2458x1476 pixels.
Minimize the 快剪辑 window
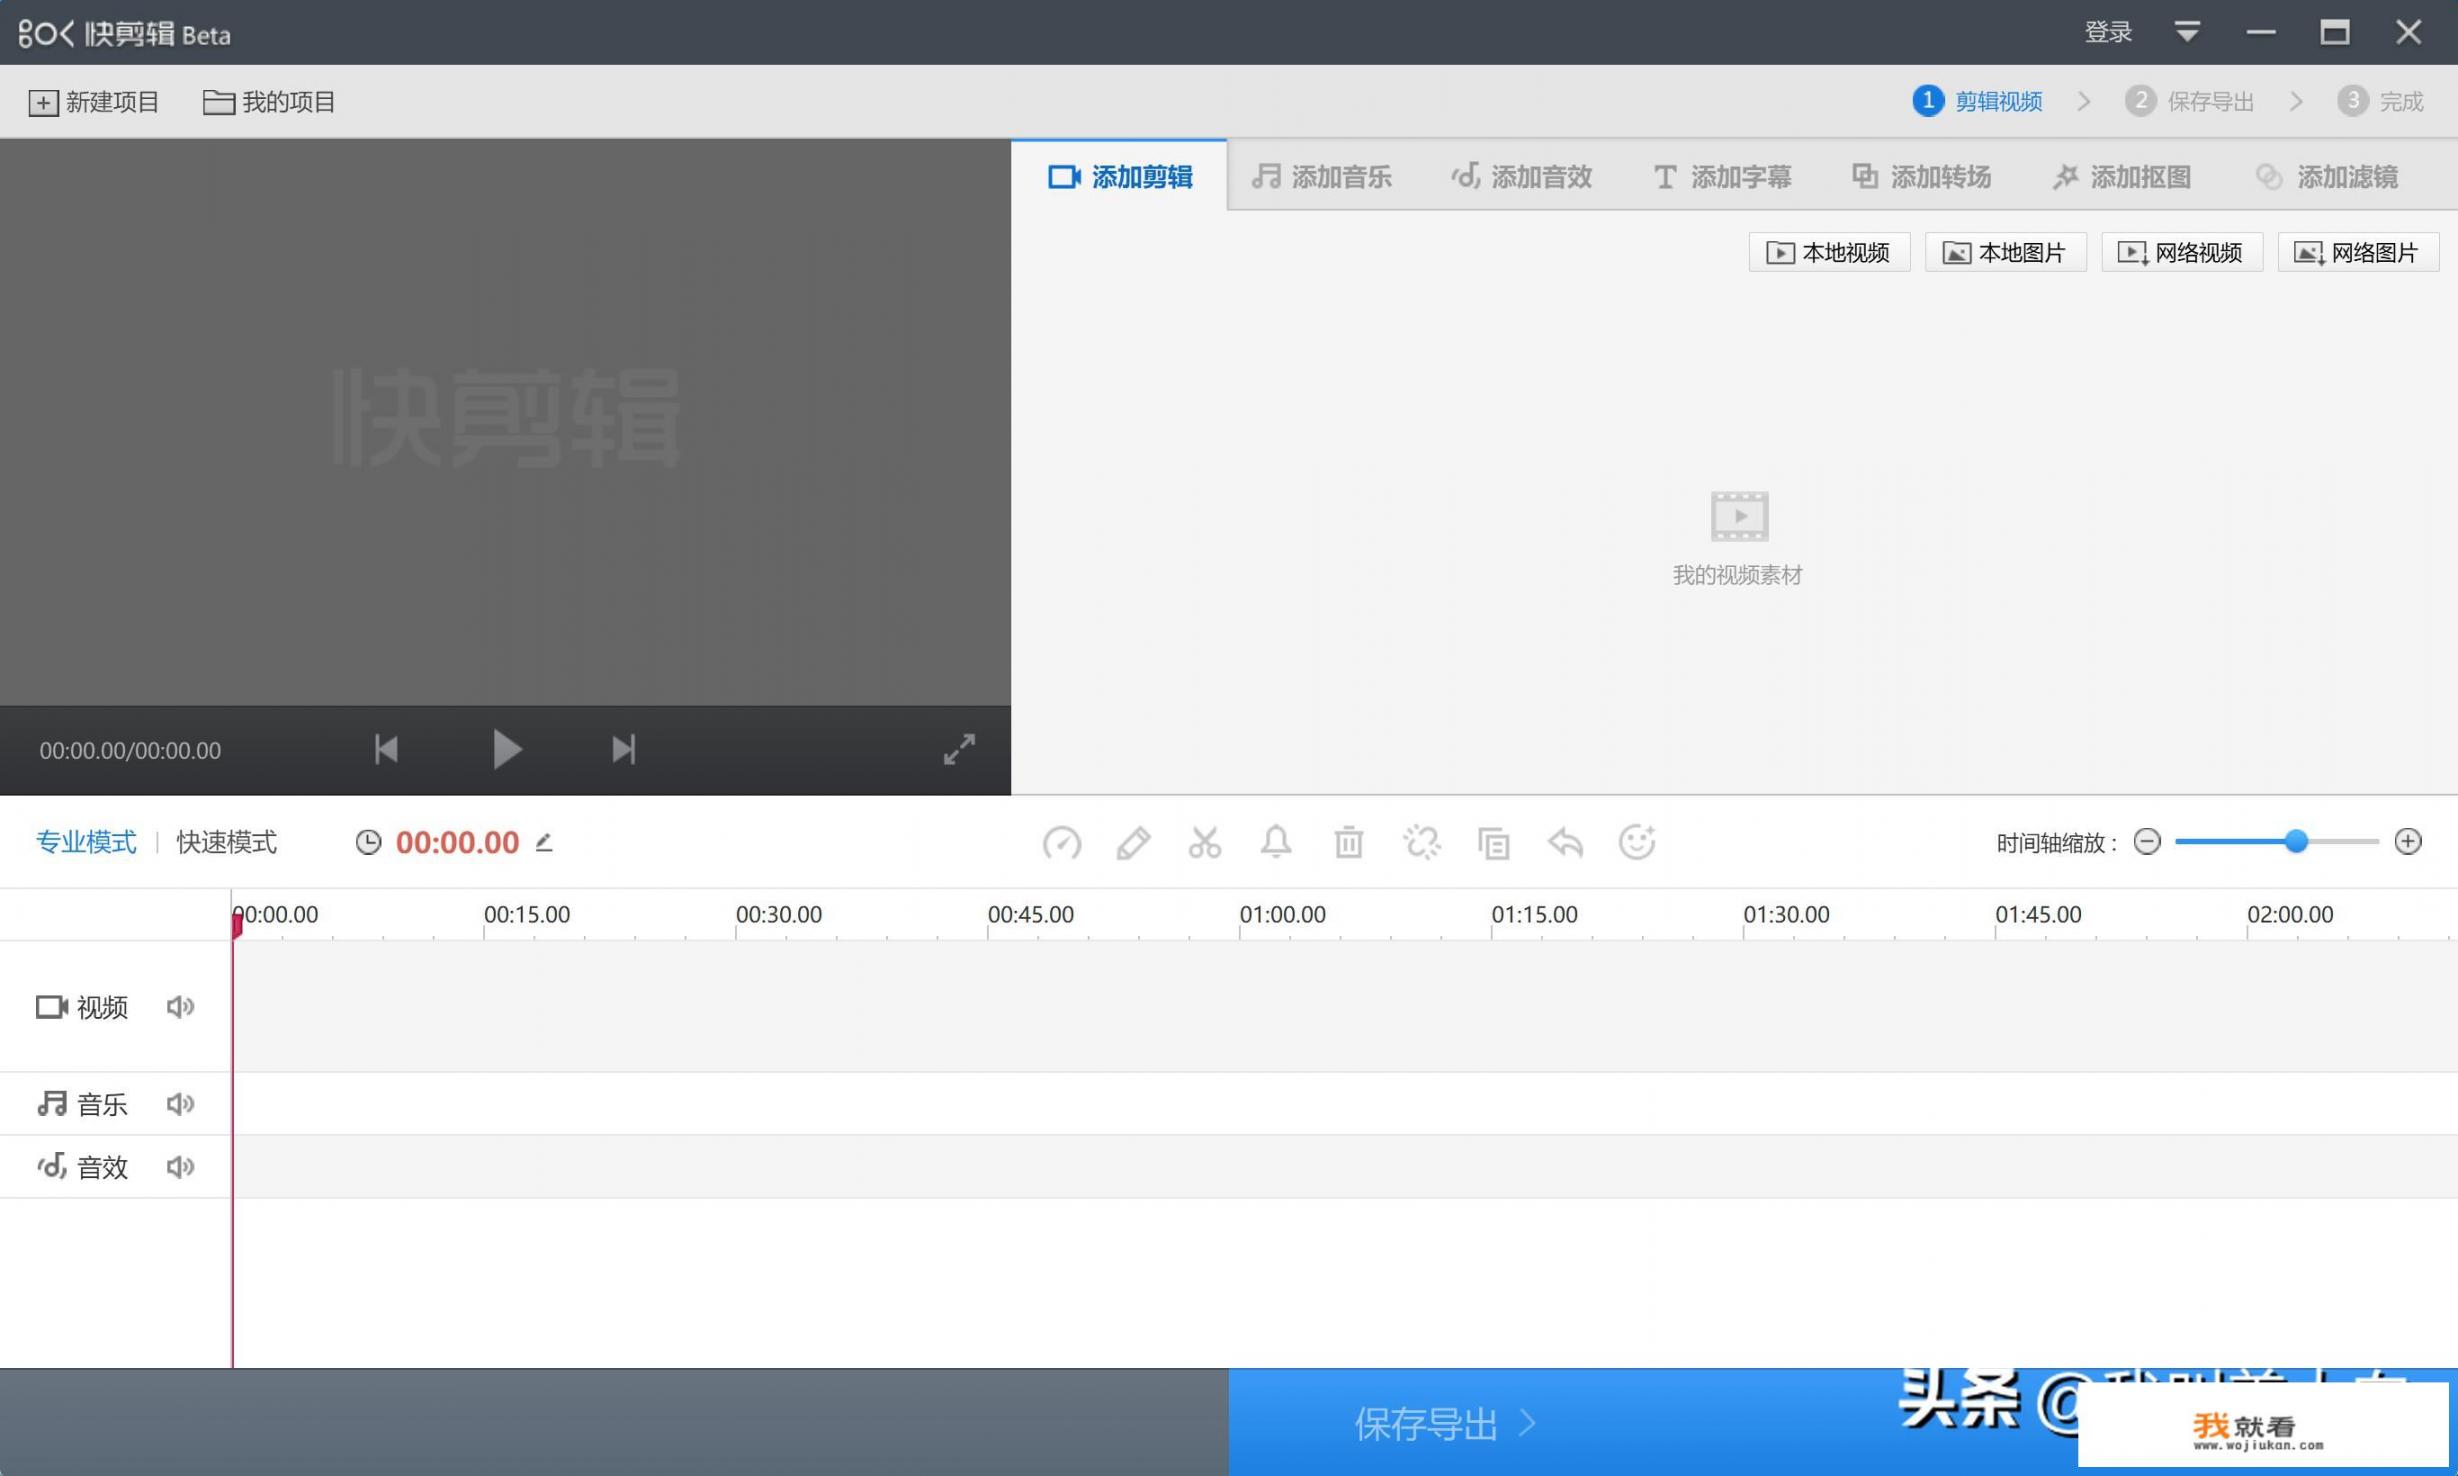click(2261, 32)
